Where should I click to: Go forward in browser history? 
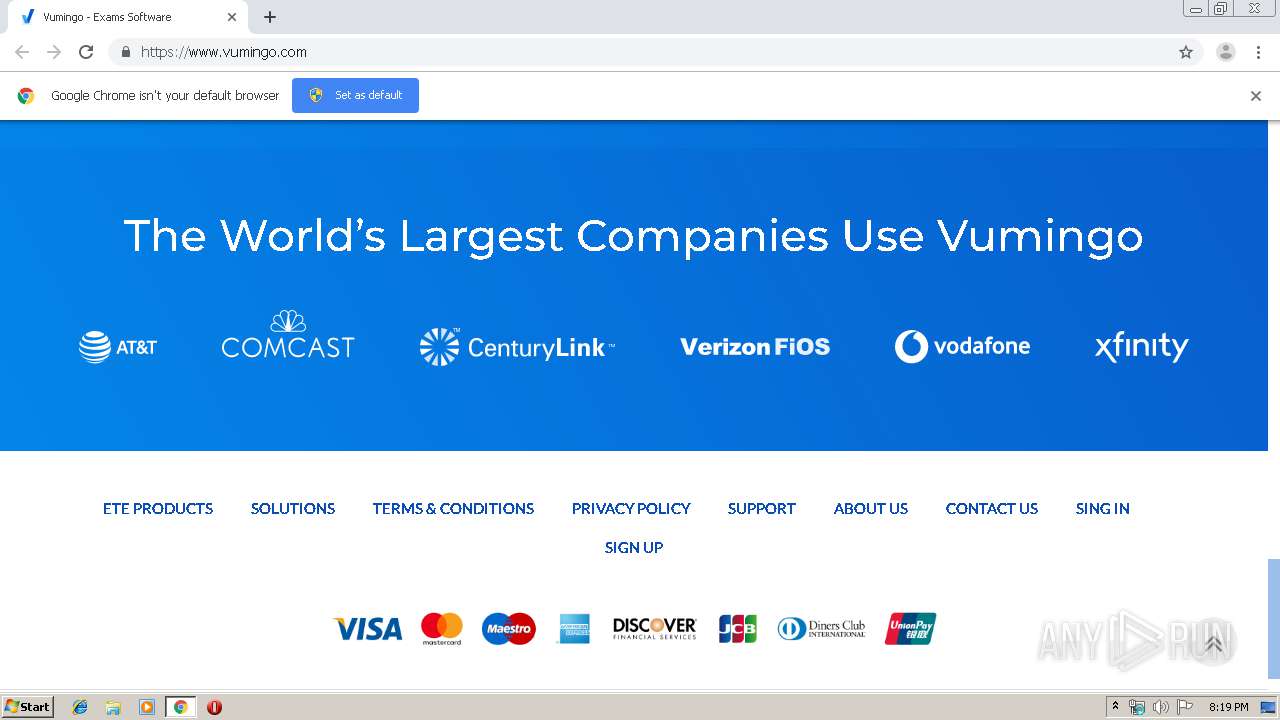[54, 52]
